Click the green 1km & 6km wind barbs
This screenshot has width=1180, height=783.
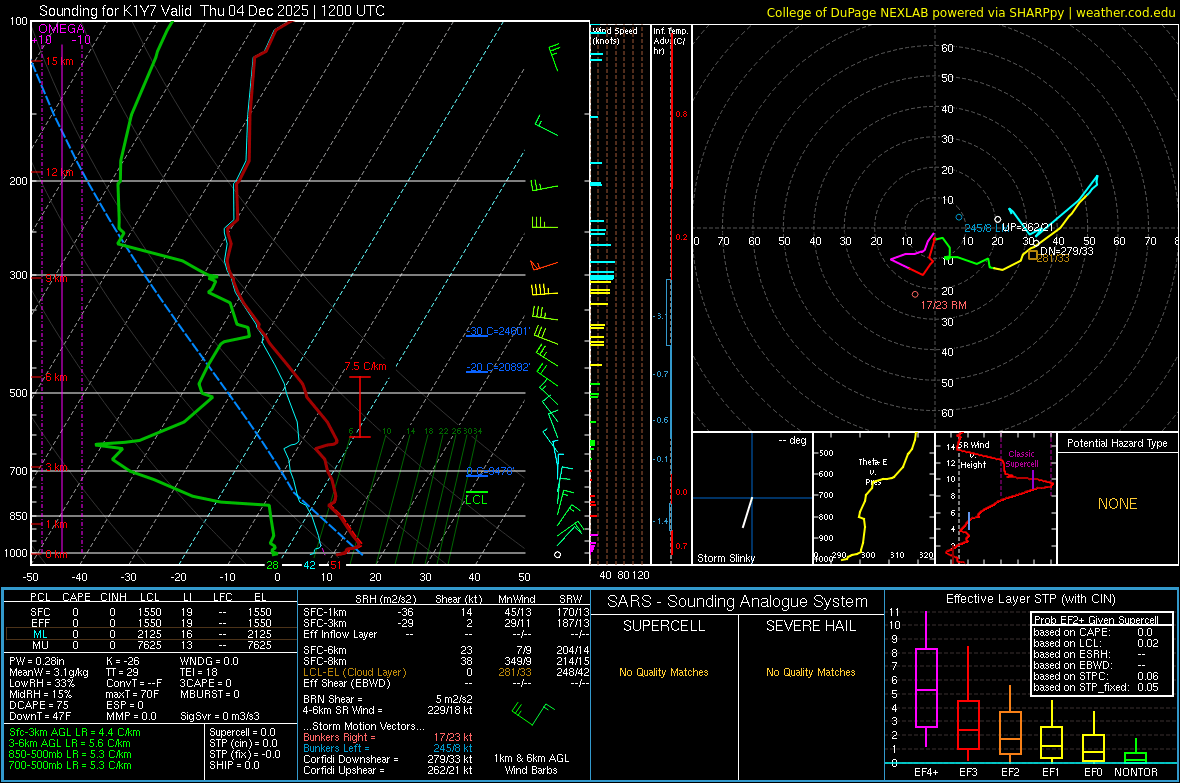click(x=532, y=713)
